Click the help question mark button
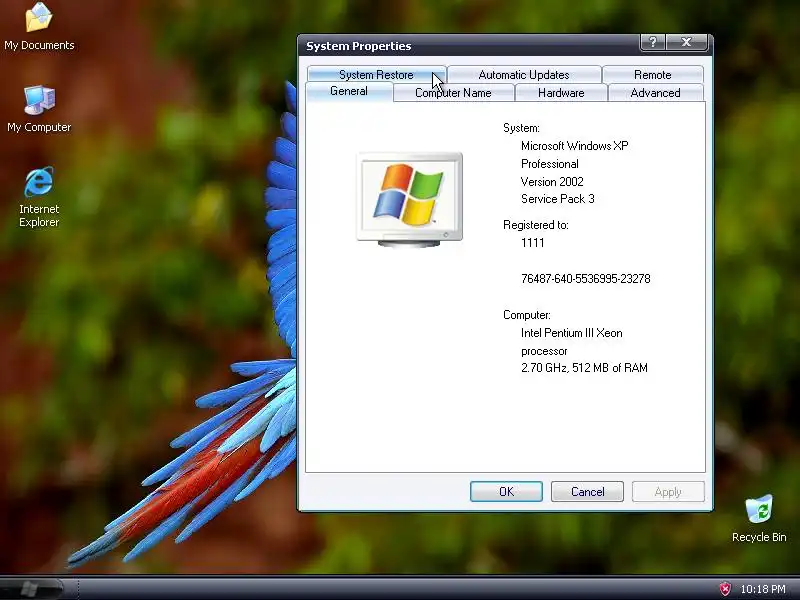 [653, 43]
